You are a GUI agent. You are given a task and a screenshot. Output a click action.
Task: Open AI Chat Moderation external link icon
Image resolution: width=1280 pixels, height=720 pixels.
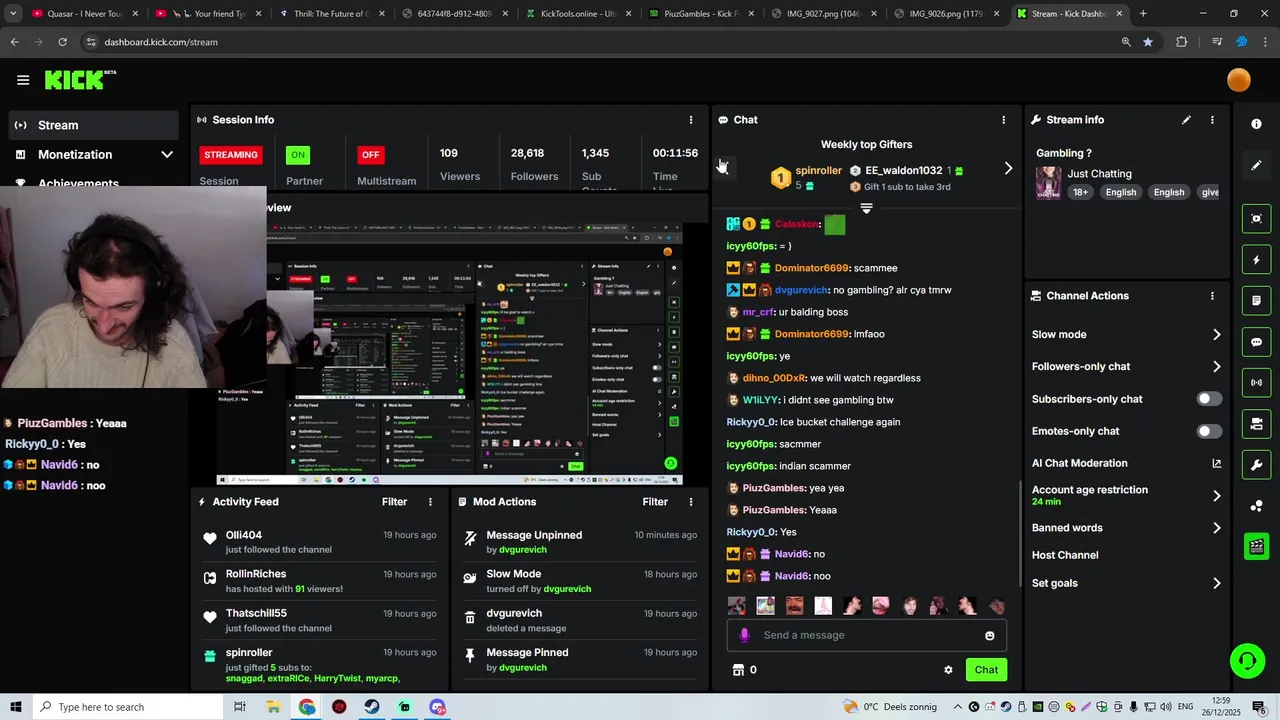[1216, 463]
